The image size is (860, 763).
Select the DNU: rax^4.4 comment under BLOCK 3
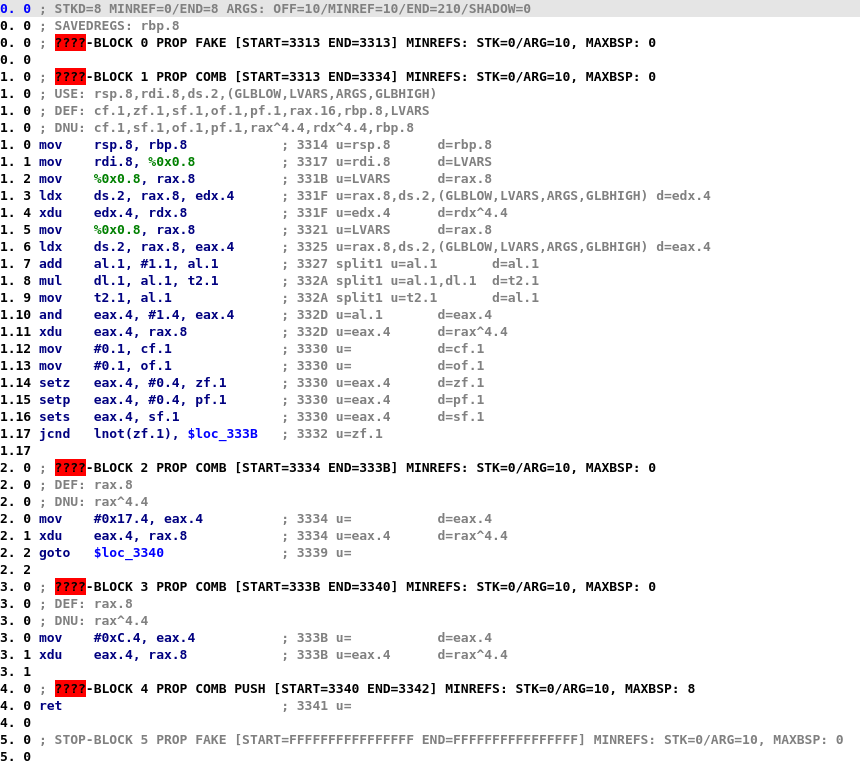coord(100,620)
